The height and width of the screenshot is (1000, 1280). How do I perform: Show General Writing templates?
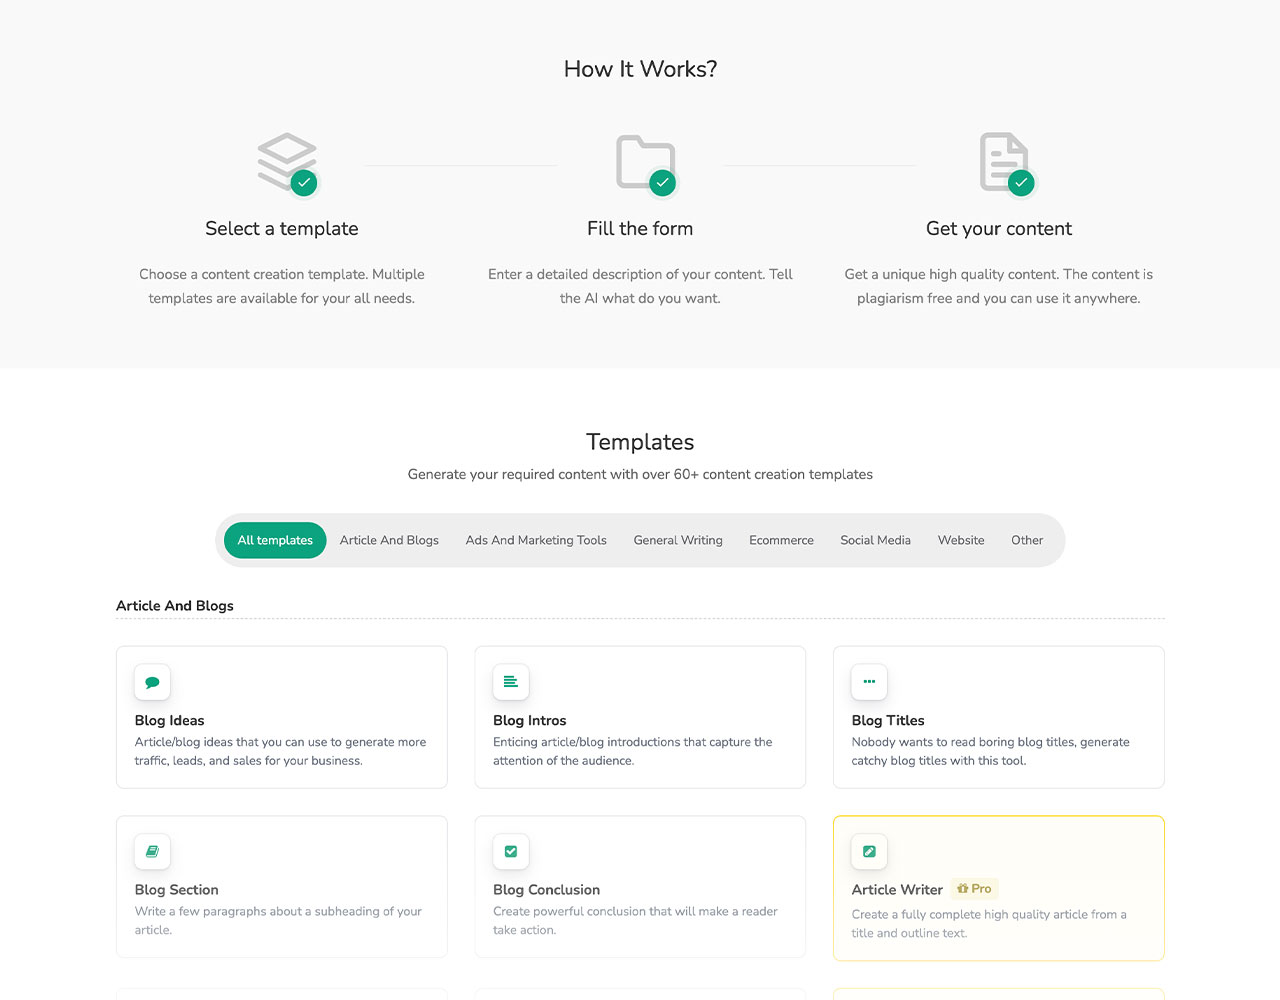[678, 540]
